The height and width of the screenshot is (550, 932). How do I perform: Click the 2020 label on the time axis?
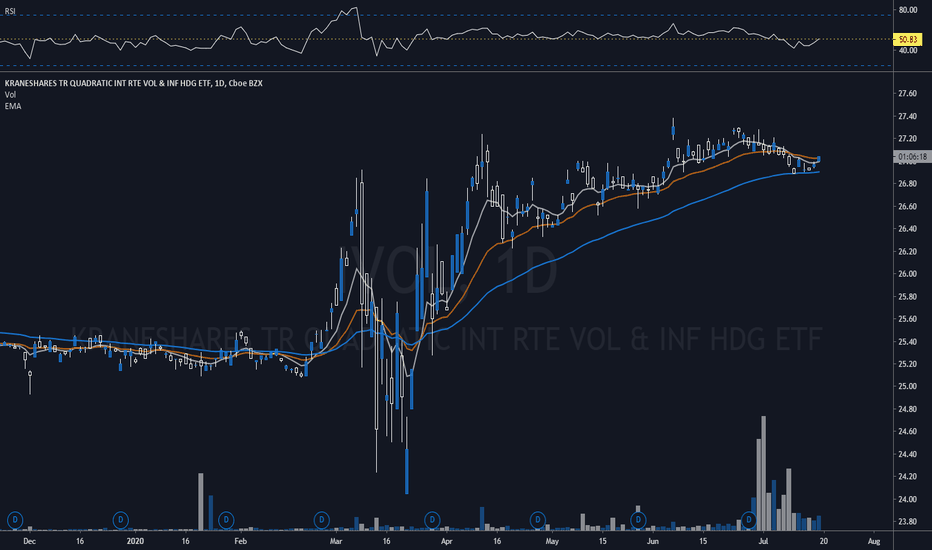[135, 541]
